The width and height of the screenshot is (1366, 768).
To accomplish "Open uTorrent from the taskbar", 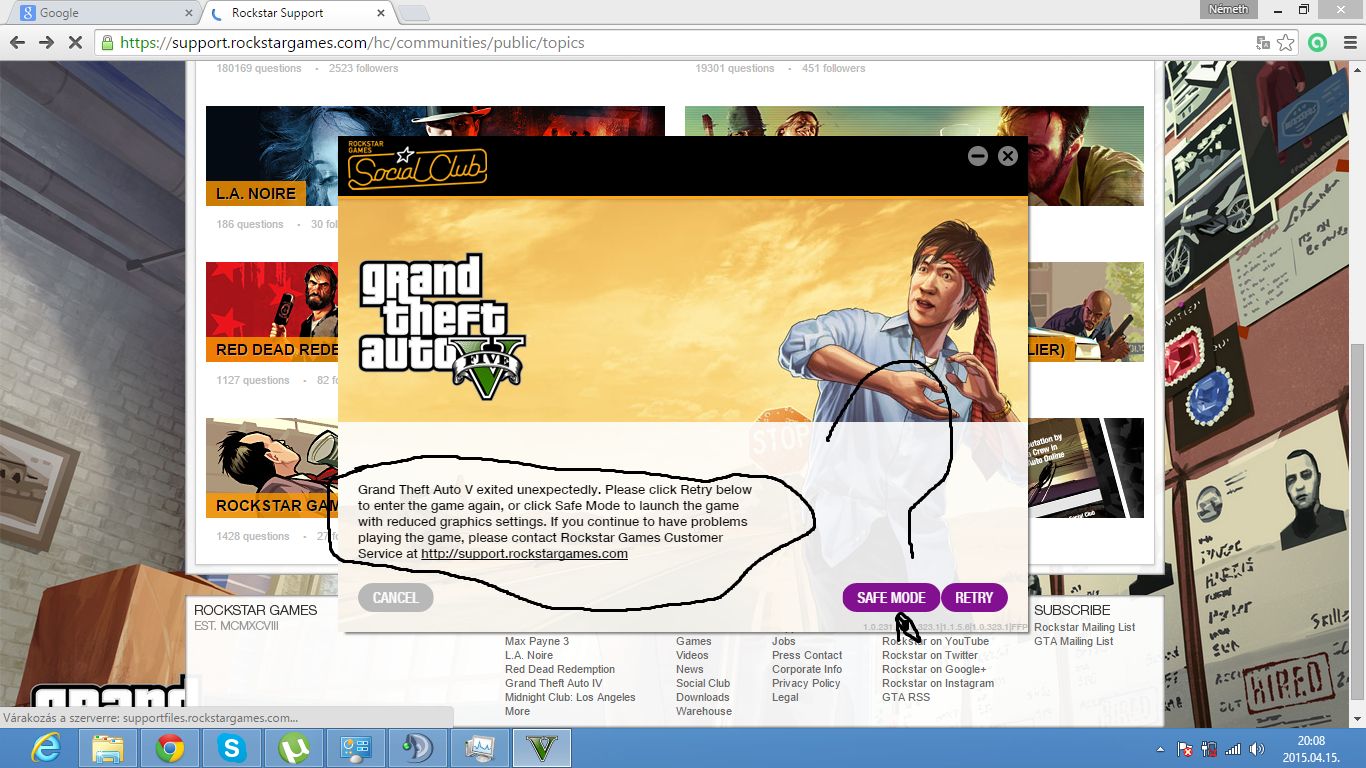I will pos(294,748).
